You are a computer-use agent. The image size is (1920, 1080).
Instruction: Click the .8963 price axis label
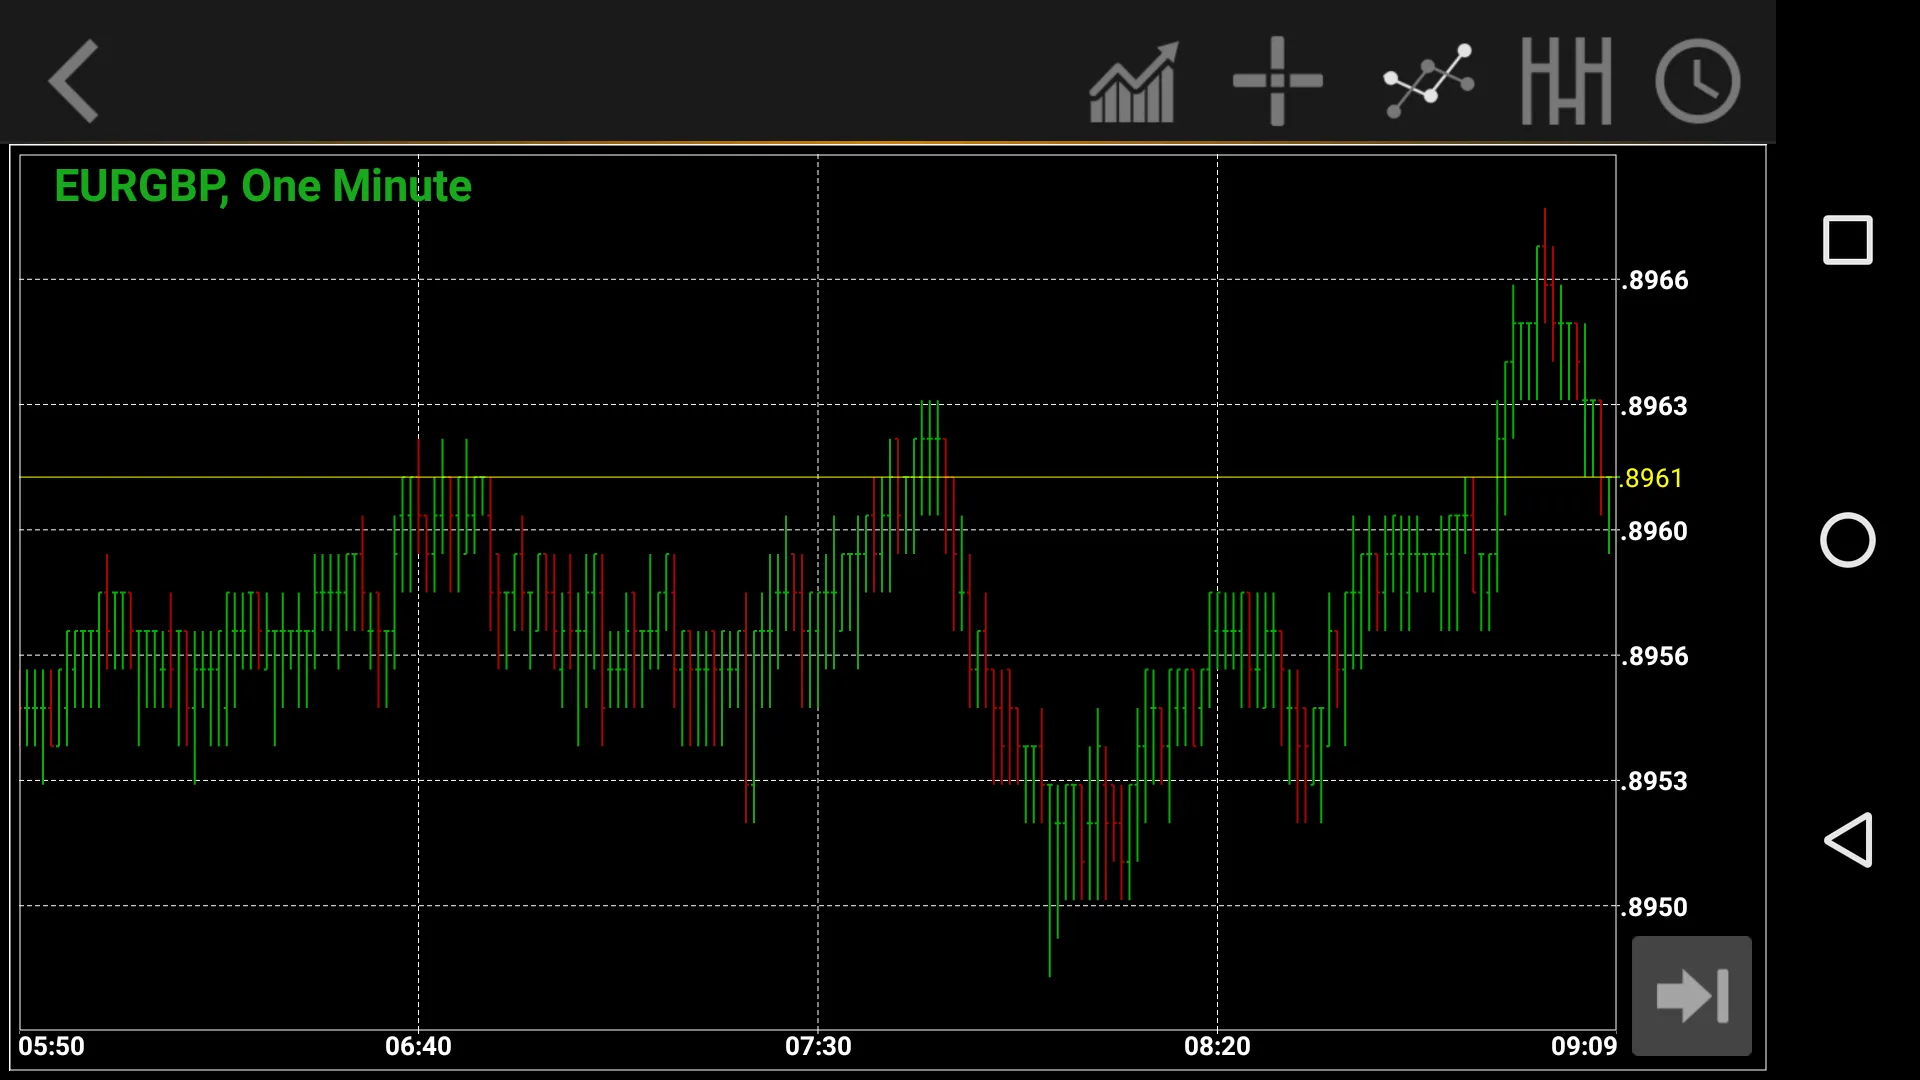click(x=1655, y=406)
